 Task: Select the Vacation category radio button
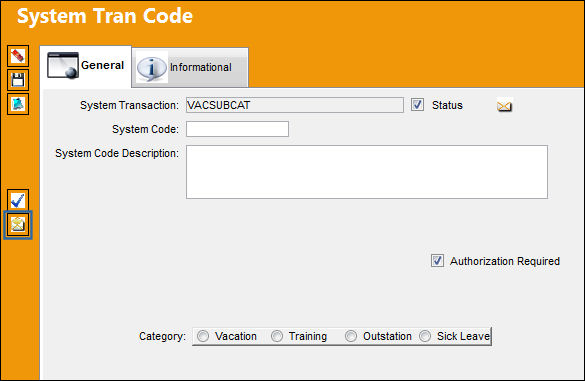[203, 336]
